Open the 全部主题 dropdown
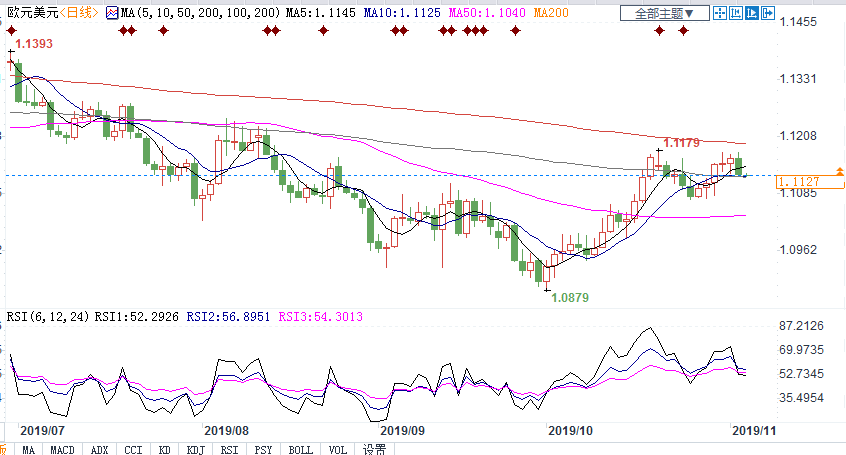The width and height of the screenshot is (846, 455). 664,13
